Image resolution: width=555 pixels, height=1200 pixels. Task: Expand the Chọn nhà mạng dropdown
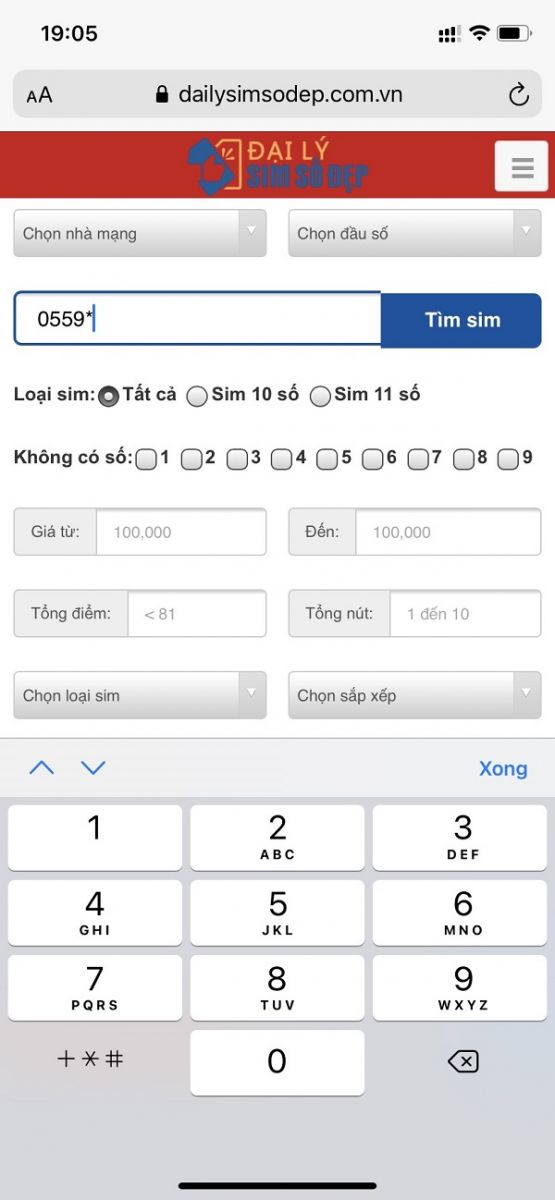click(140, 233)
